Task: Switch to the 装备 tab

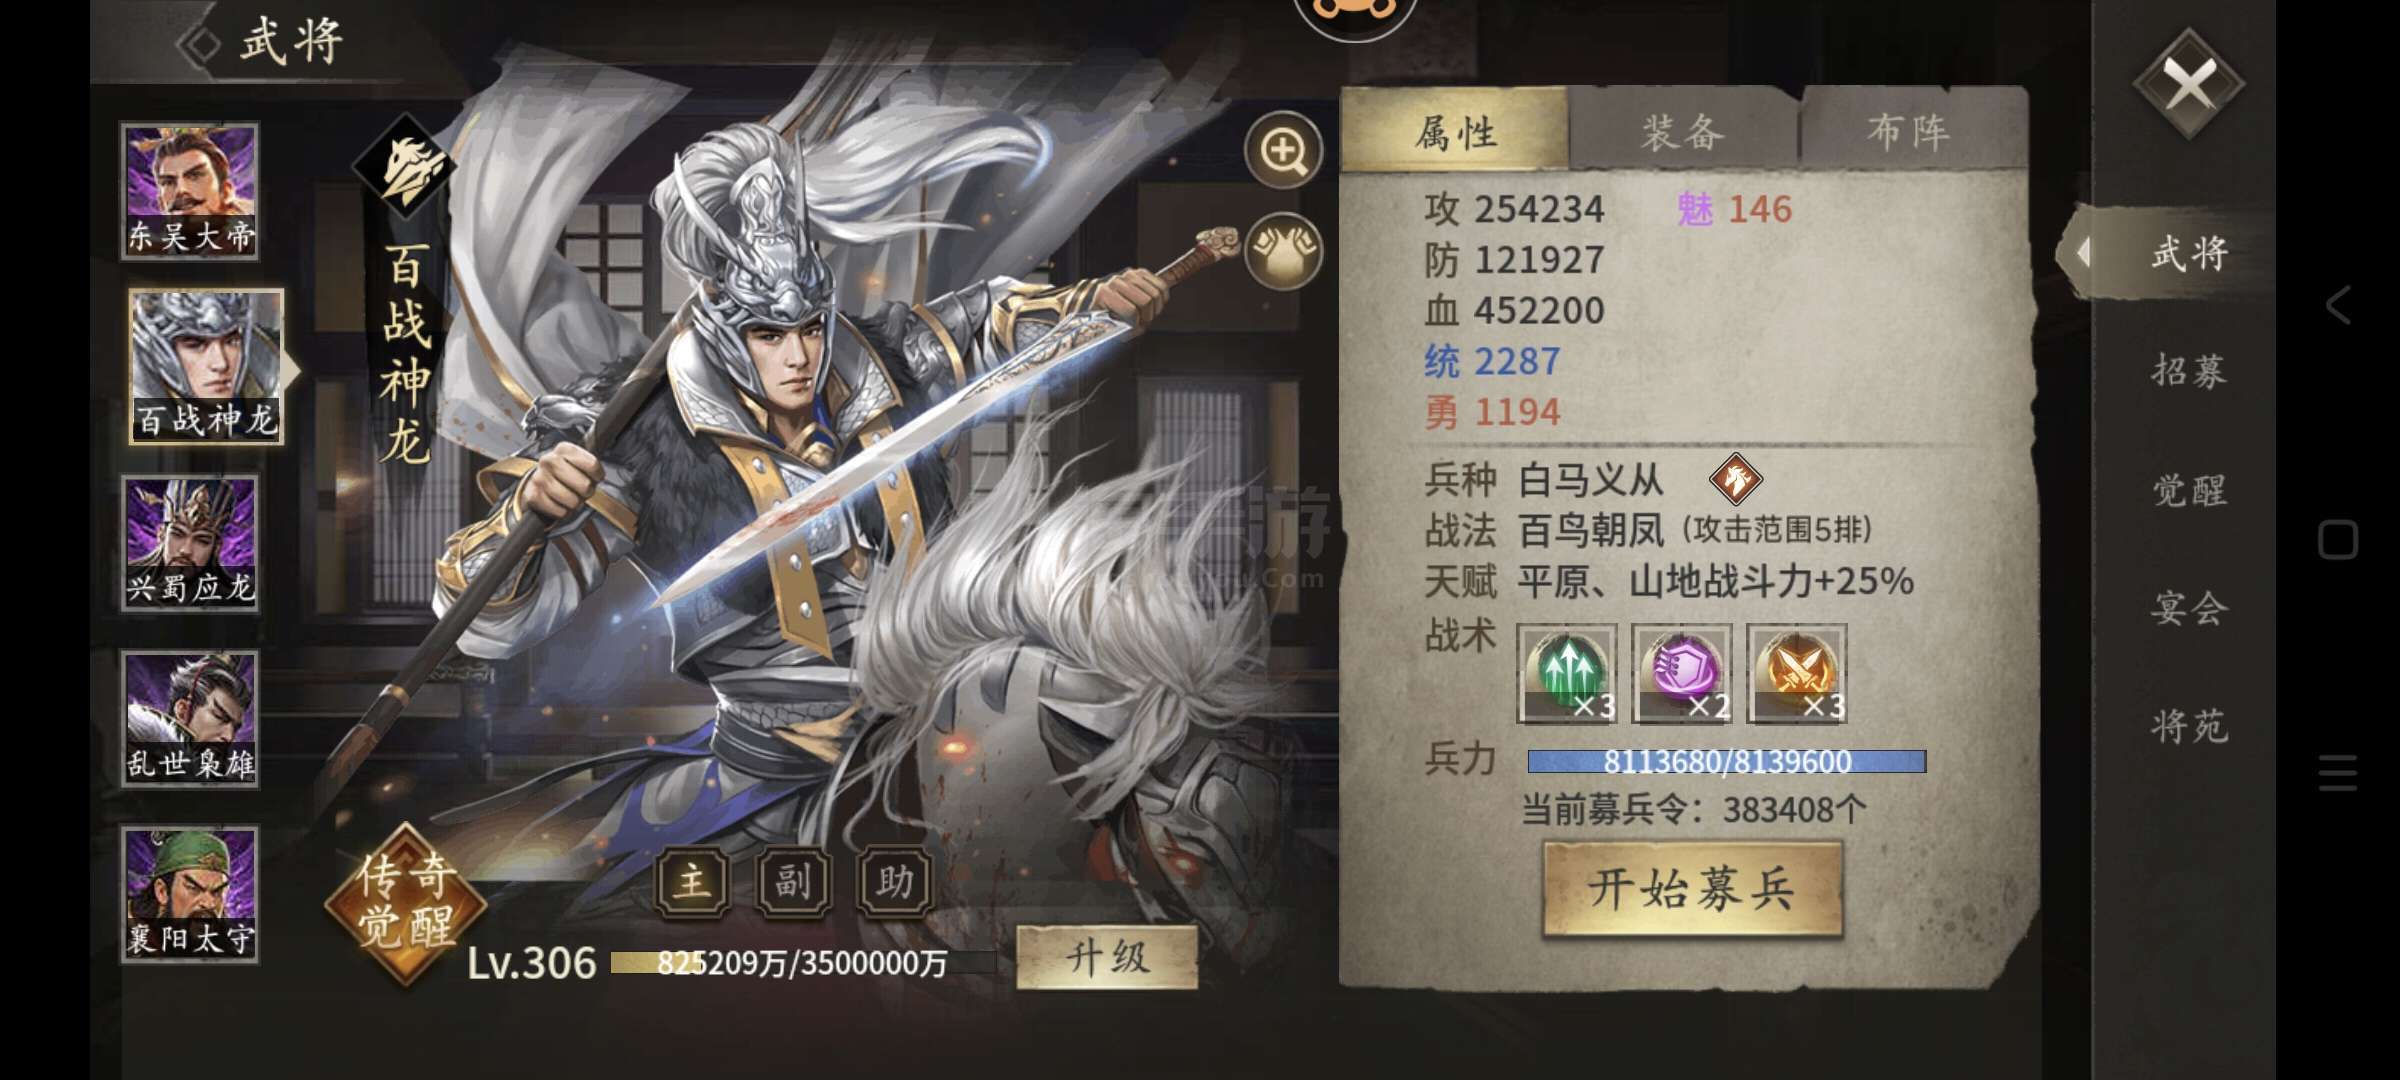Action: (x=1683, y=132)
